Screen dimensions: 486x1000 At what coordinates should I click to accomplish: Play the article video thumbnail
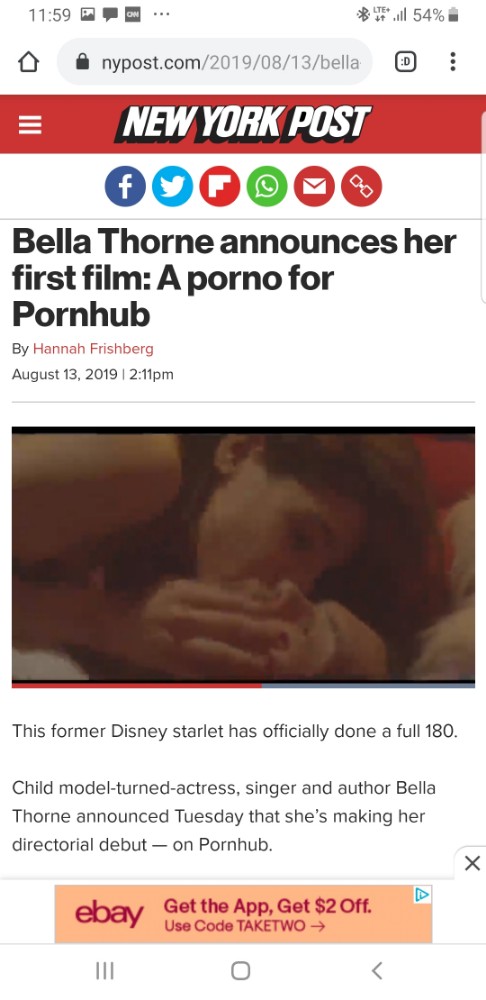click(243, 557)
